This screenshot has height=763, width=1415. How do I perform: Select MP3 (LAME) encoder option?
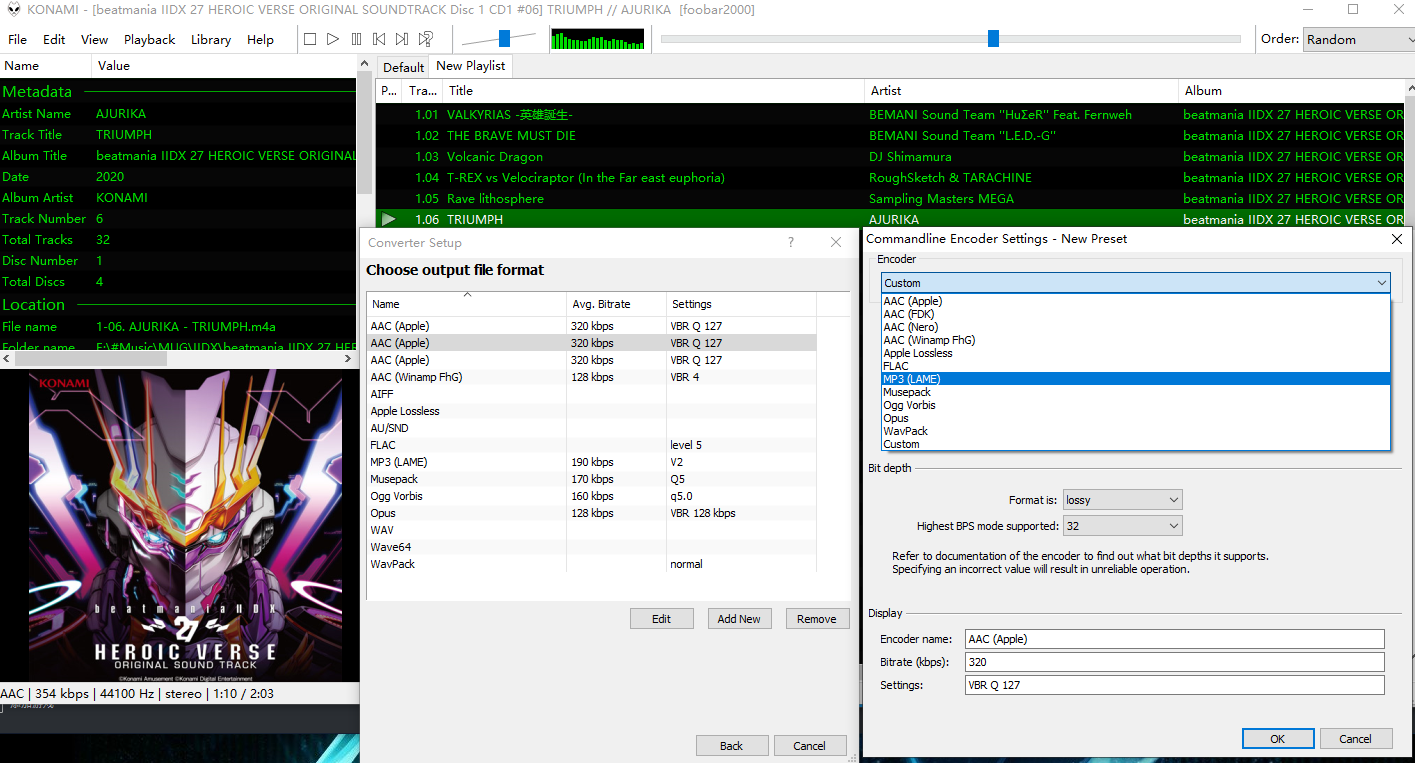tap(1136, 379)
